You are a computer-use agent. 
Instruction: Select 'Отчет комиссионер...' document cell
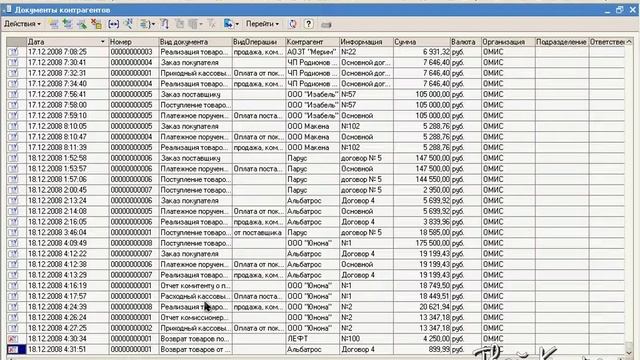point(195,317)
